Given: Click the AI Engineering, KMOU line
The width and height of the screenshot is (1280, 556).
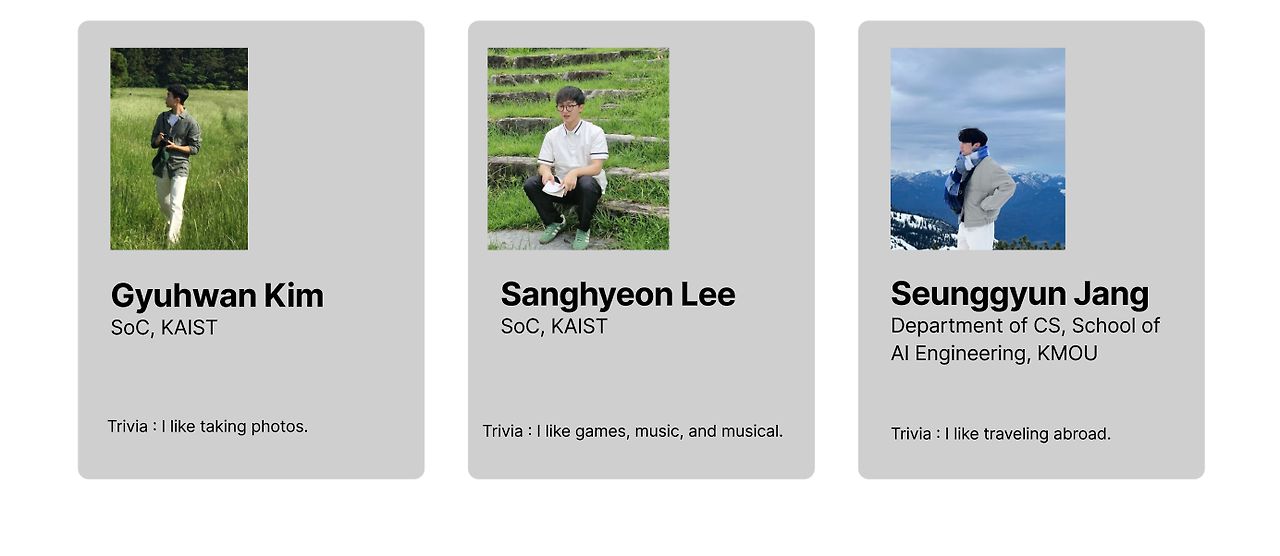Looking at the screenshot, I should (x=994, y=354).
